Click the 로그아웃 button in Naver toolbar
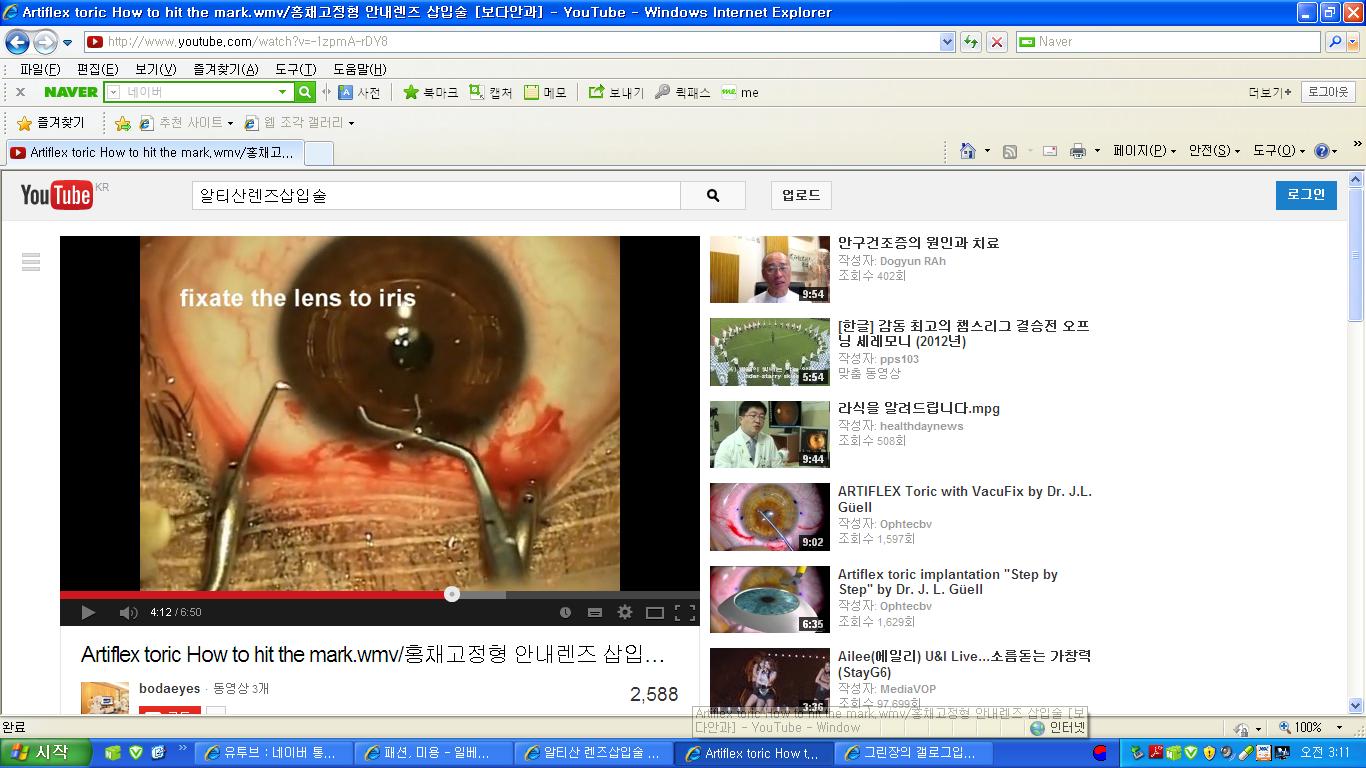Image resolution: width=1366 pixels, height=768 pixels. point(1328,92)
